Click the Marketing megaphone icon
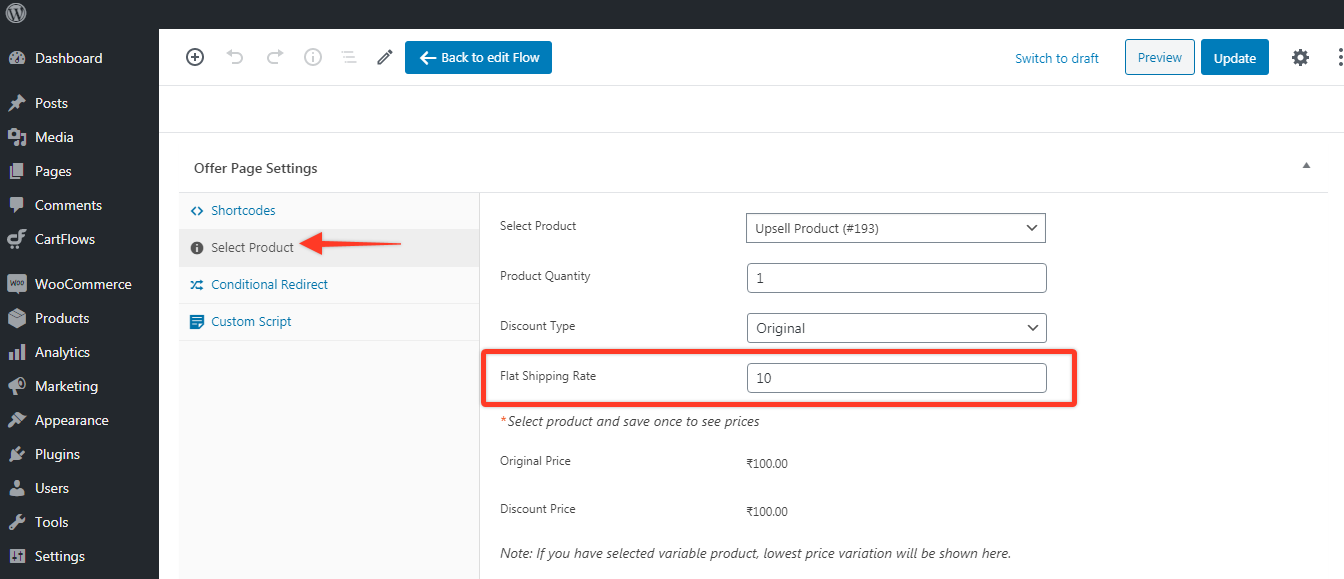 (16, 386)
